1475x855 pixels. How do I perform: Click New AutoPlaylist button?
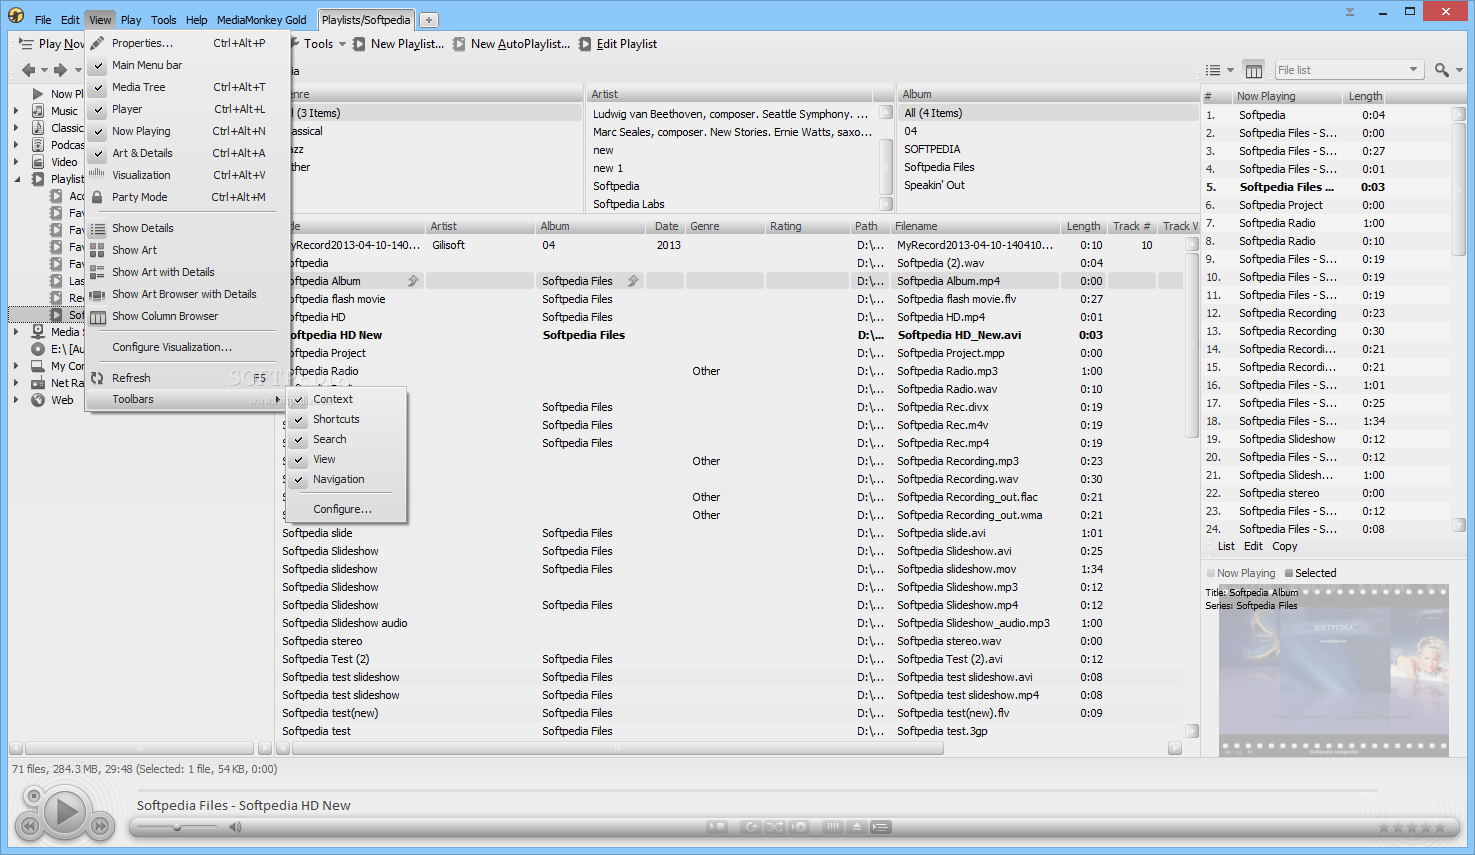[511, 44]
